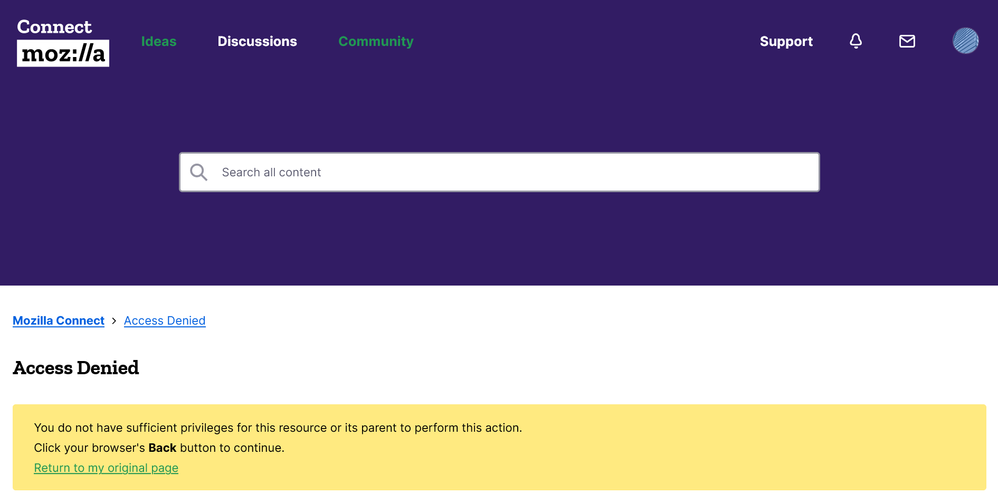Open the Support page

(786, 41)
